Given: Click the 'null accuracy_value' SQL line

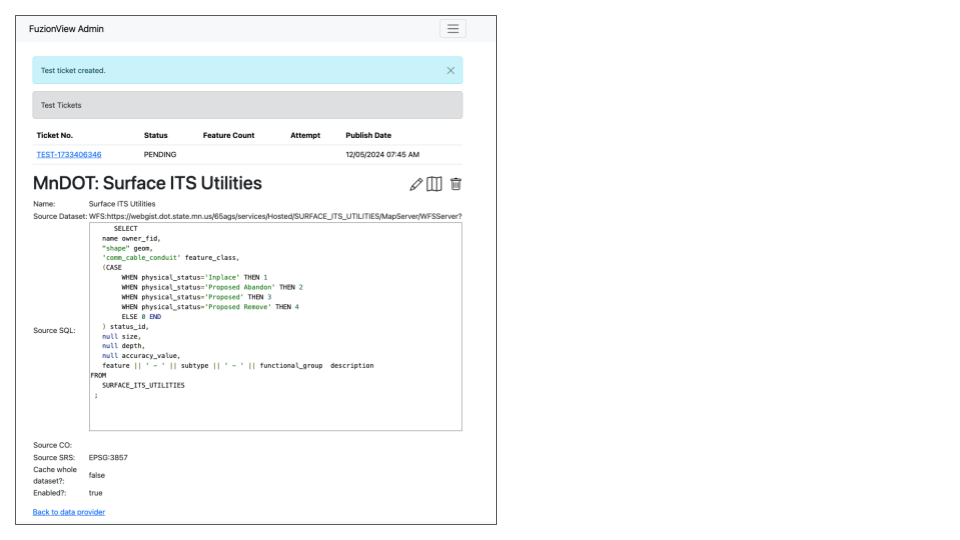Looking at the screenshot, I should coord(141,355).
